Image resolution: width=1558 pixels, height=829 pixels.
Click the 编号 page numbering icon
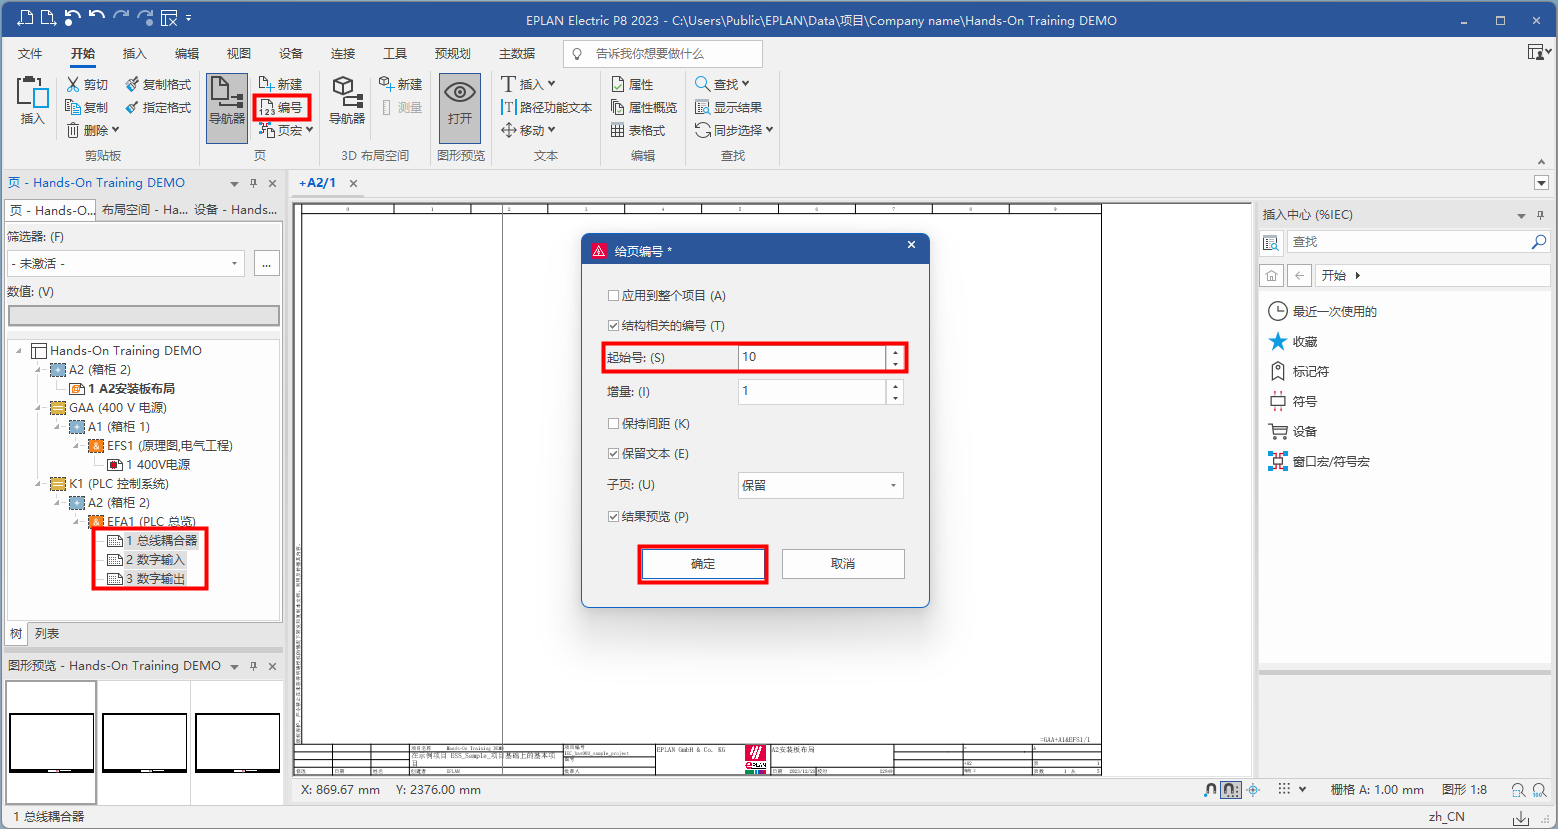pyautogui.click(x=267, y=107)
